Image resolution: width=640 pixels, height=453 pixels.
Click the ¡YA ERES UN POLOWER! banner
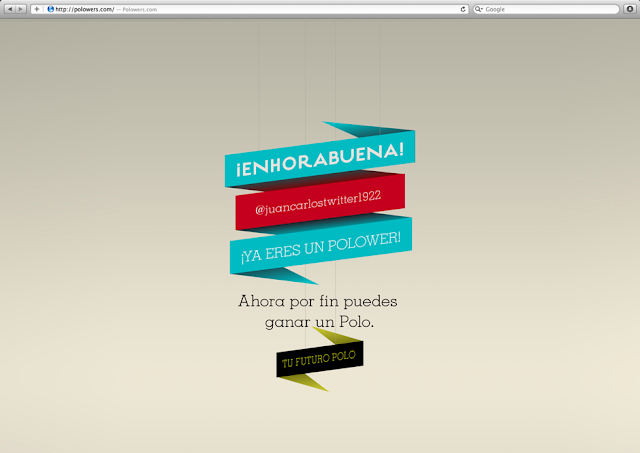pyautogui.click(x=321, y=246)
